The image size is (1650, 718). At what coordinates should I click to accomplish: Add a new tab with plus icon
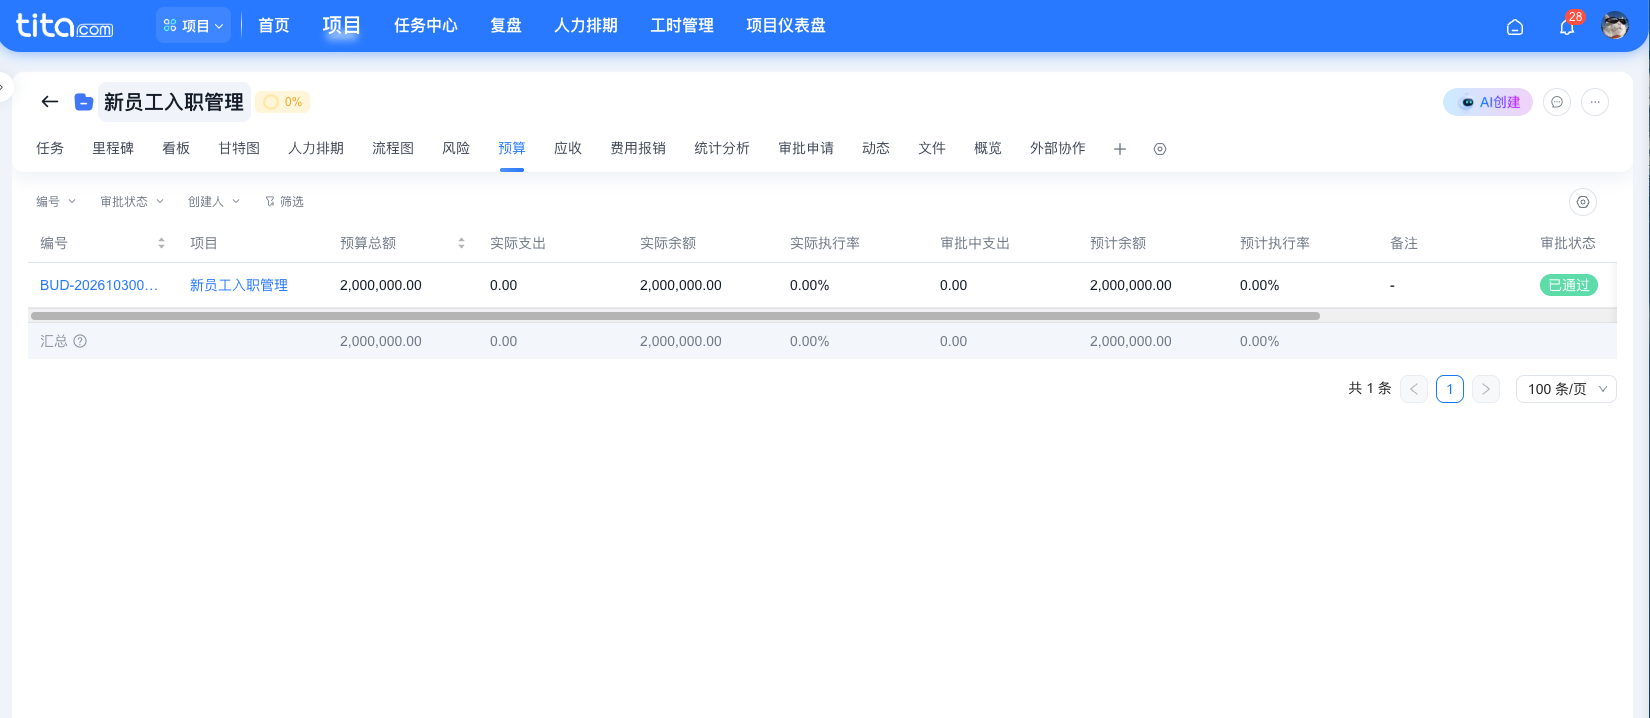[x=1120, y=149]
